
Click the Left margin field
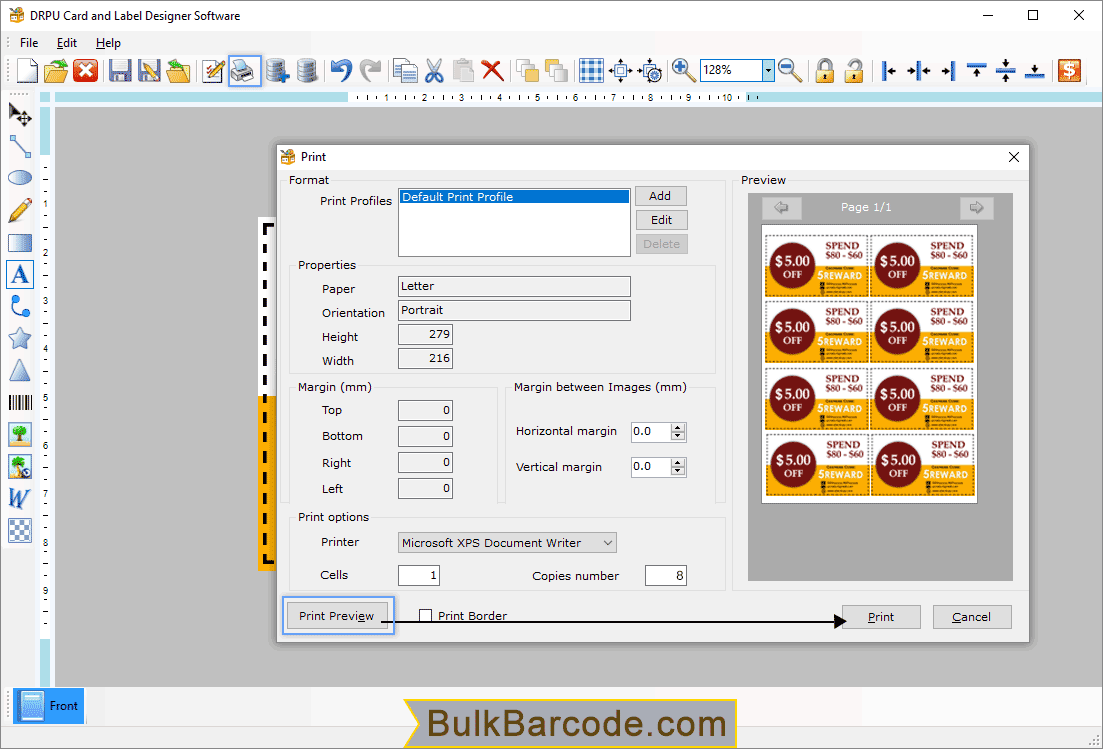click(x=425, y=488)
